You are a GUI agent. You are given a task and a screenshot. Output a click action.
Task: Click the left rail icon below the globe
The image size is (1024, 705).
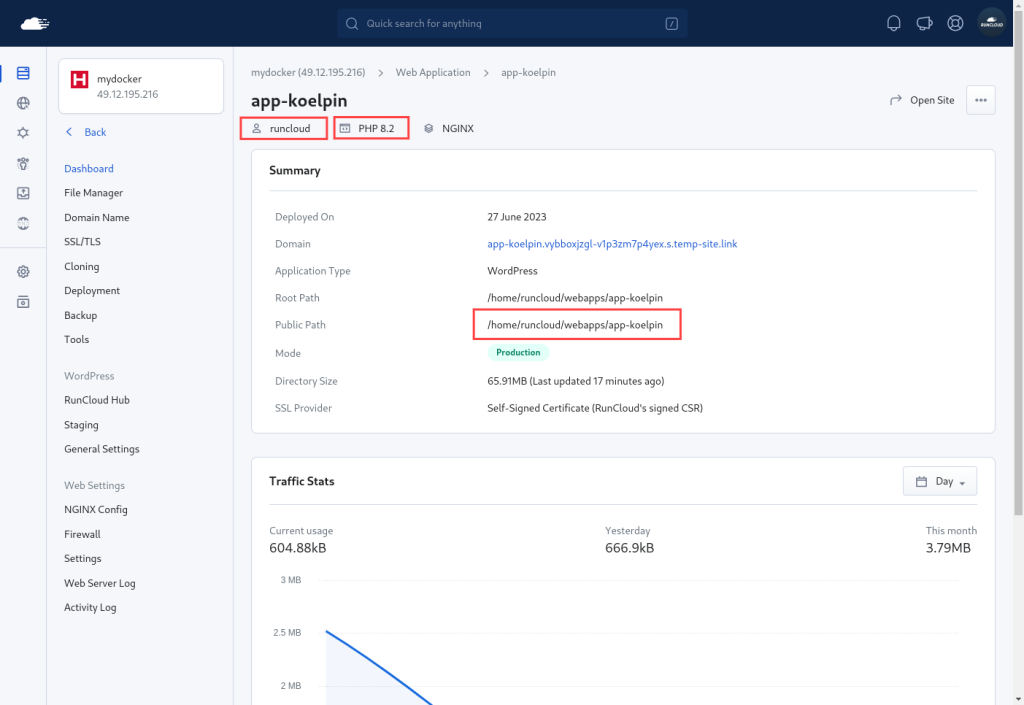[23, 133]
